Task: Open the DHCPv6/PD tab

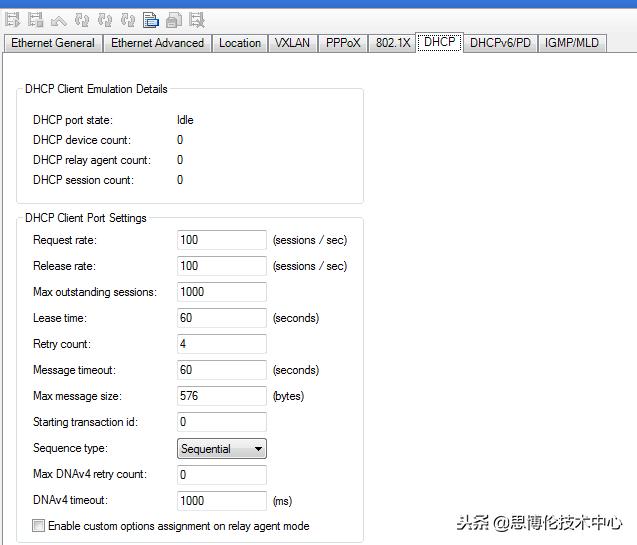Action: 500,43
